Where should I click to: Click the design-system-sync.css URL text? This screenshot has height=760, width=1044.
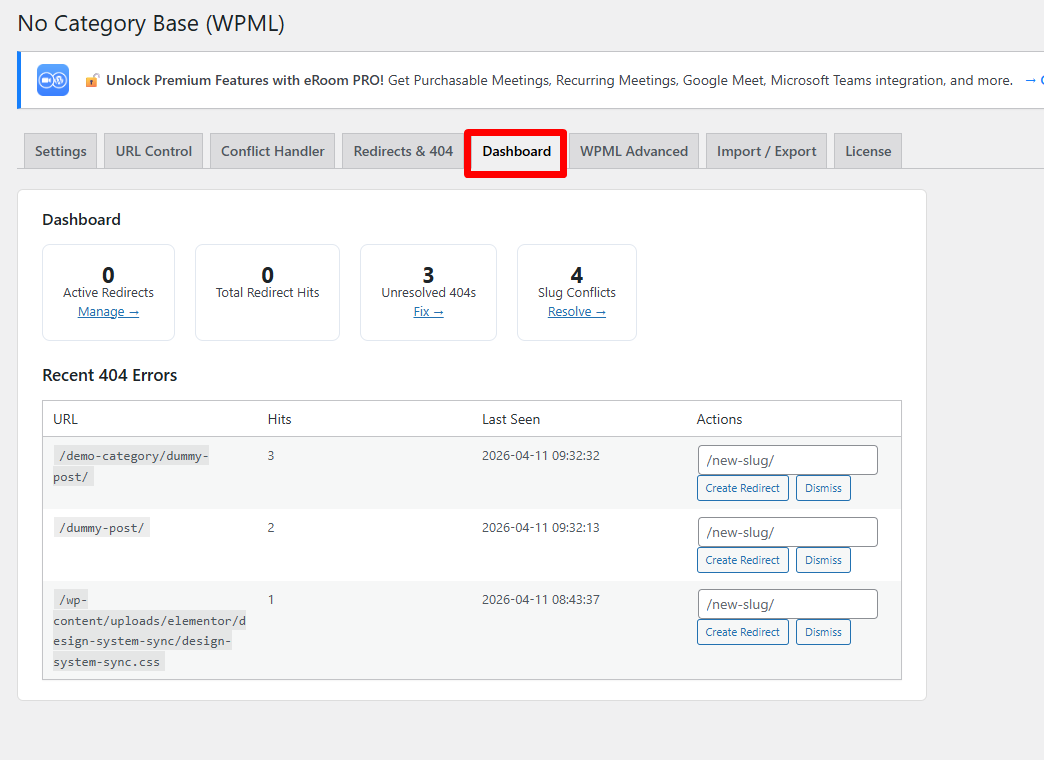tap(149, 631)
